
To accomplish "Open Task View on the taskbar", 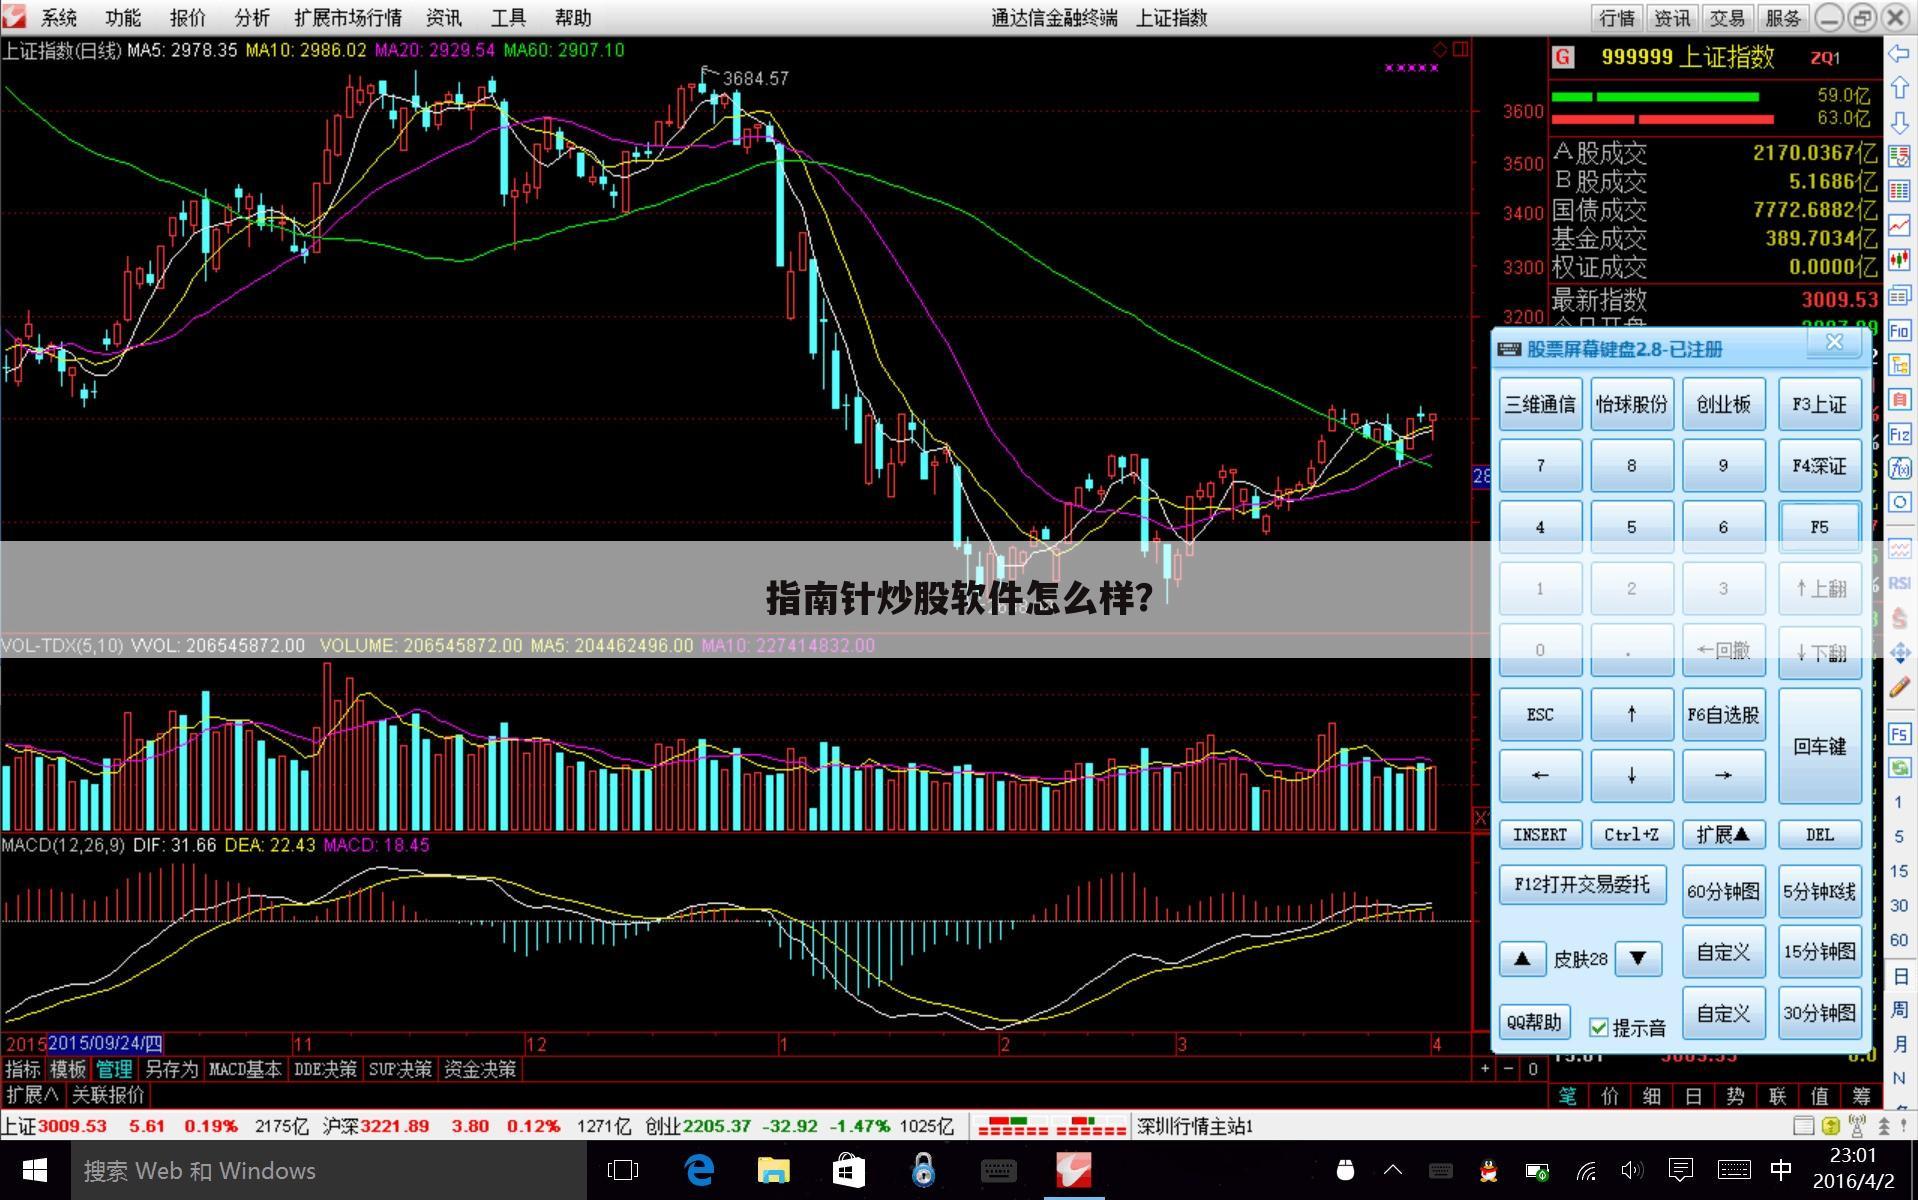I will click(623, 1170).
